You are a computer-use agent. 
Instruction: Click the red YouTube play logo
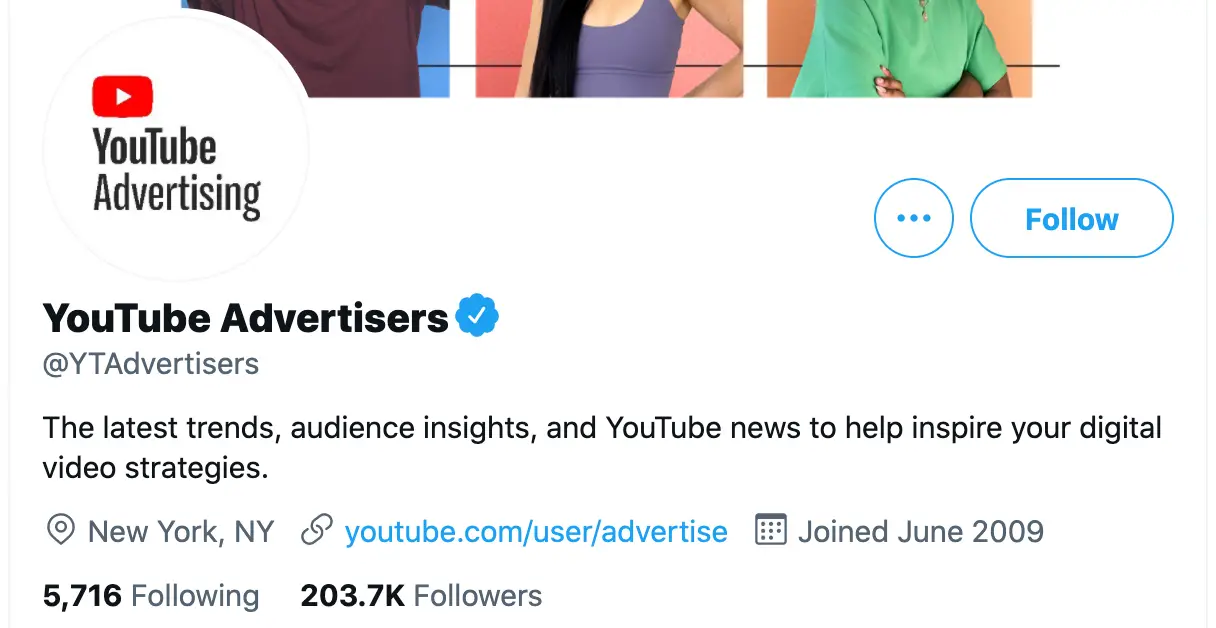coord(122,97)
